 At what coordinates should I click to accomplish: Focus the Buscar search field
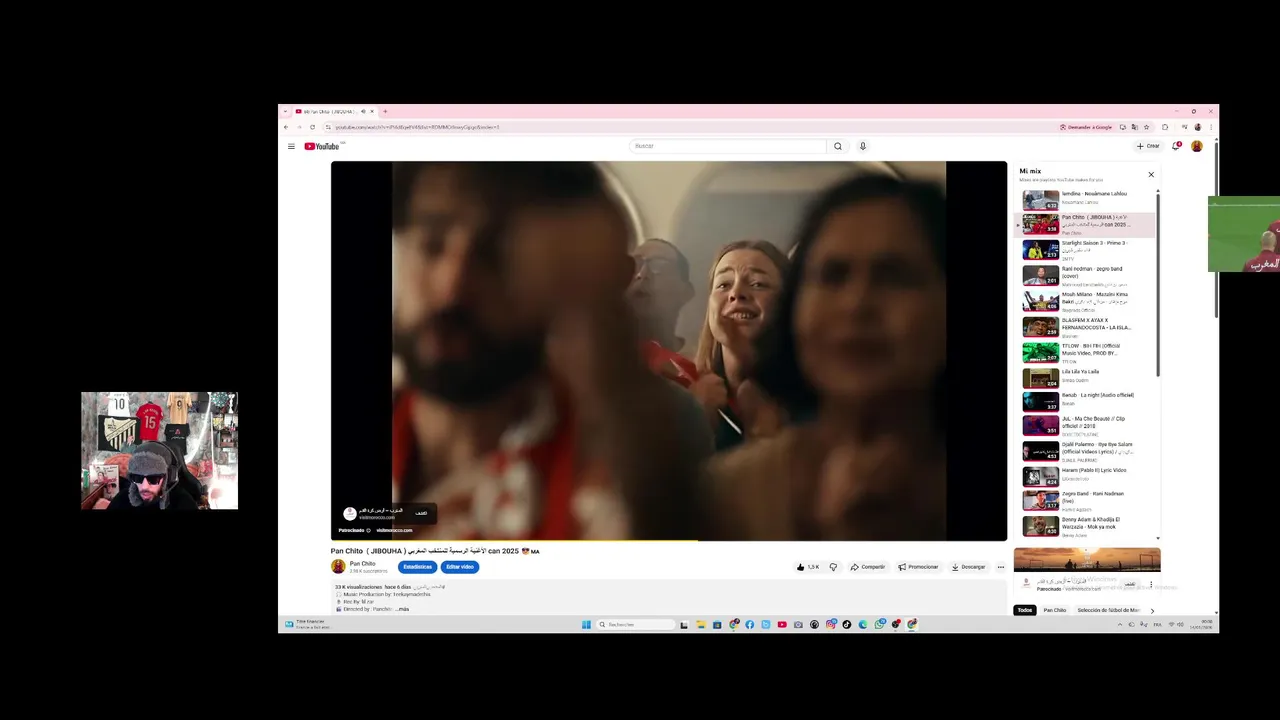point(729,146)
